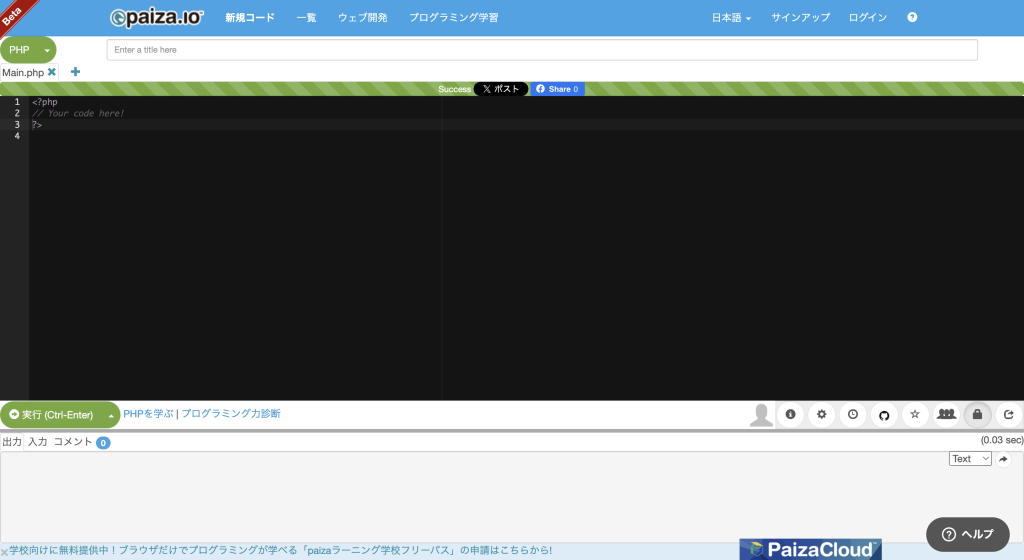The image size is (1024, 560).
Task: Follow the PHPを学ぶ link
Action: [x=148, y=413]
